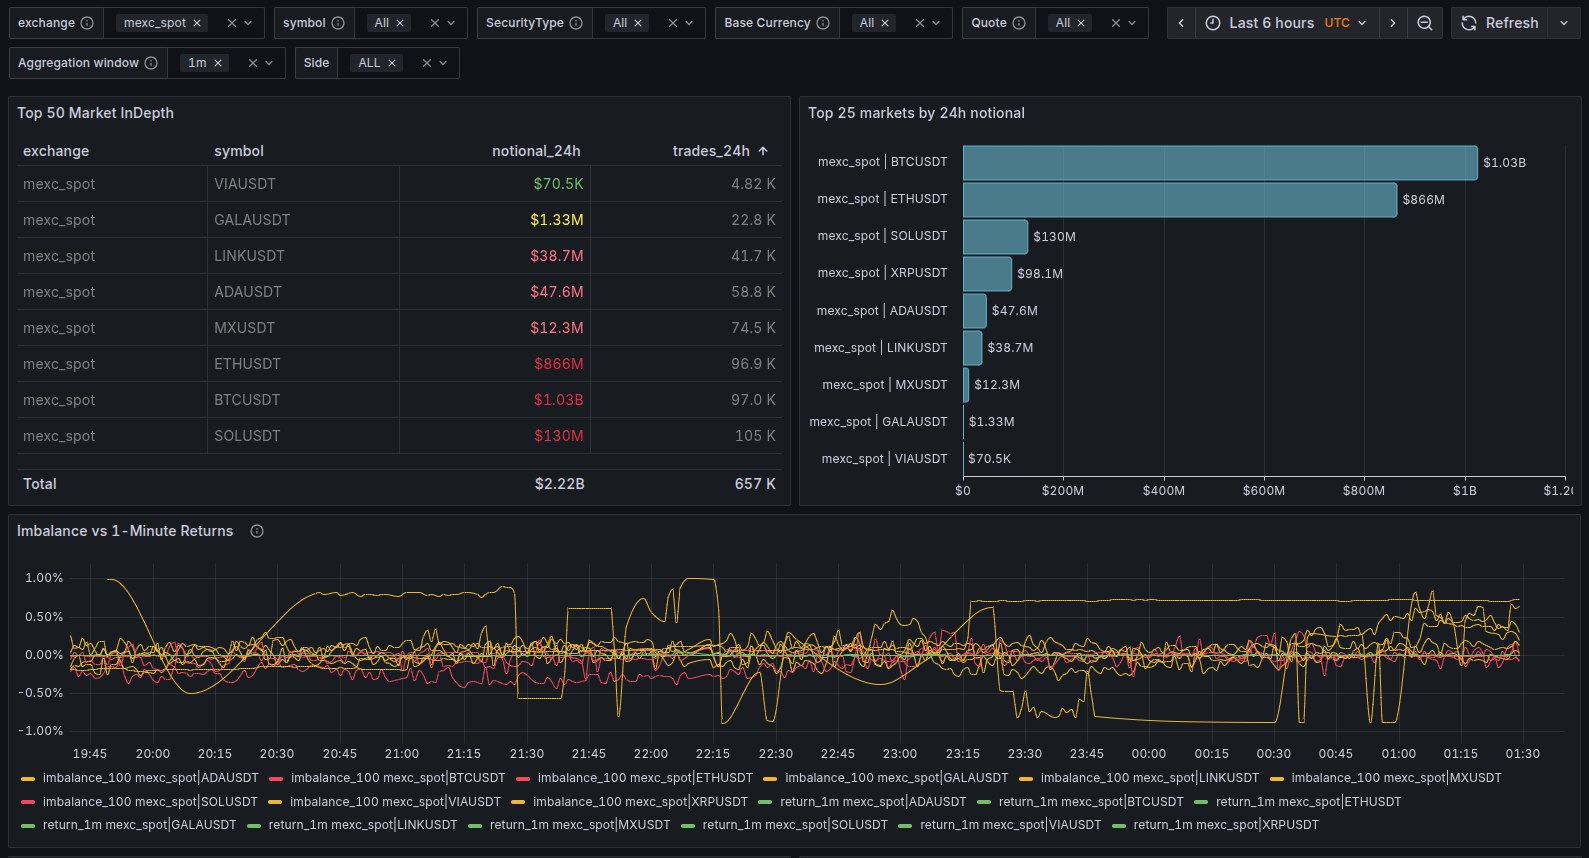Screen dimensions: 1589x858
Task: Click info icon next to Base Currency
Action: (823, 23)
